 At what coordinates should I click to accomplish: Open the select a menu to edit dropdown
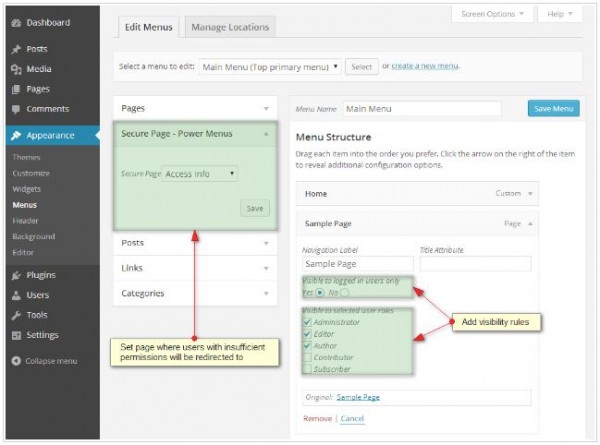click(269, 67)
